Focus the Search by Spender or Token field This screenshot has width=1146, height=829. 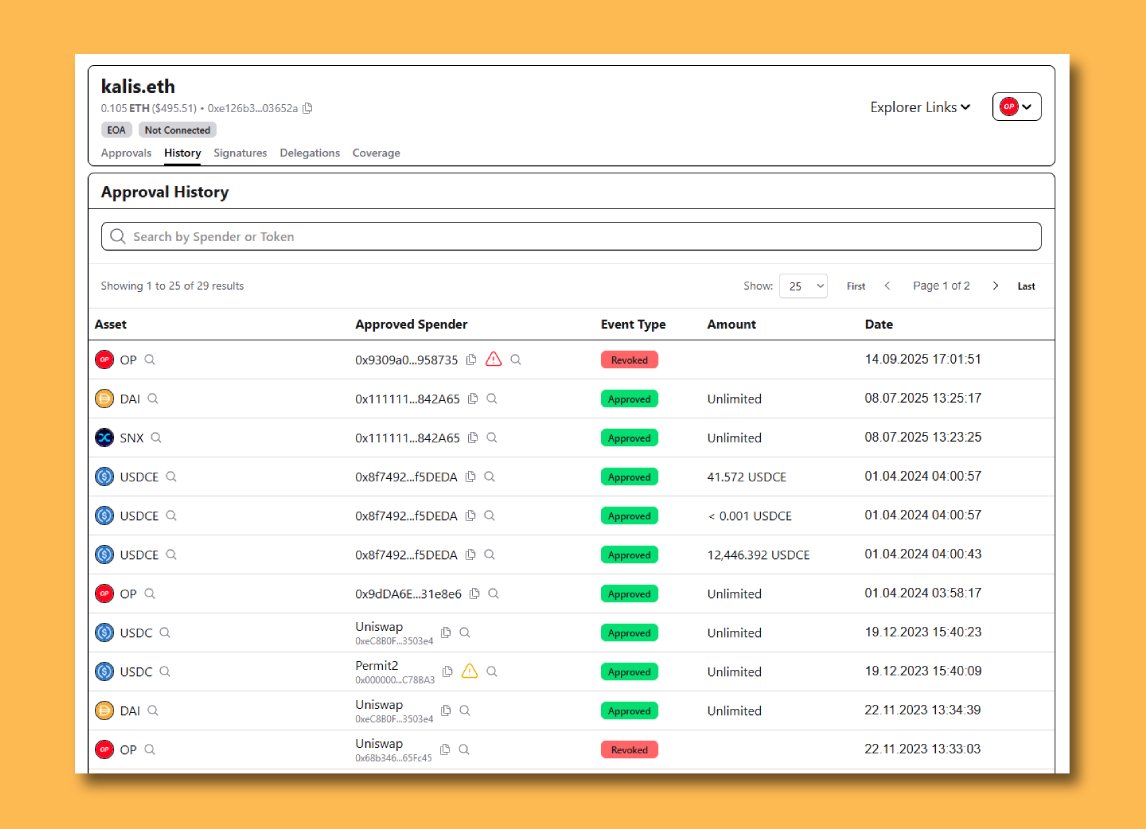click(x=571, y=236)
